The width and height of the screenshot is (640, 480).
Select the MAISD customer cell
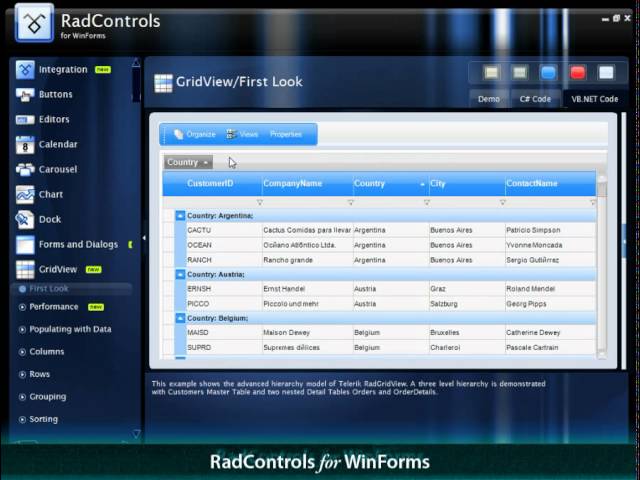(224, 333)
